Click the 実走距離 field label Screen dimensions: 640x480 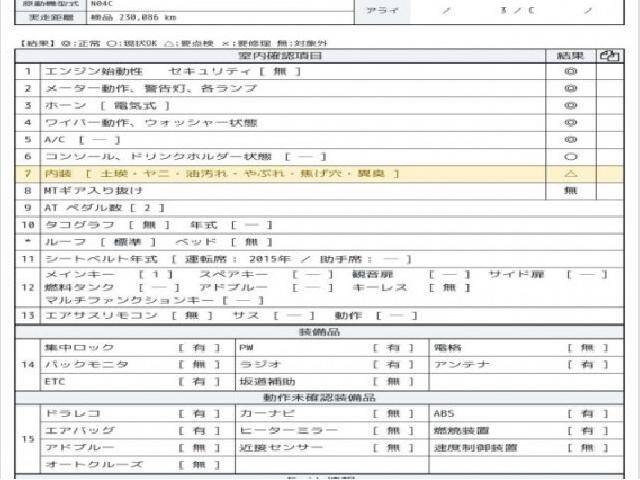(x=51, y=18)
